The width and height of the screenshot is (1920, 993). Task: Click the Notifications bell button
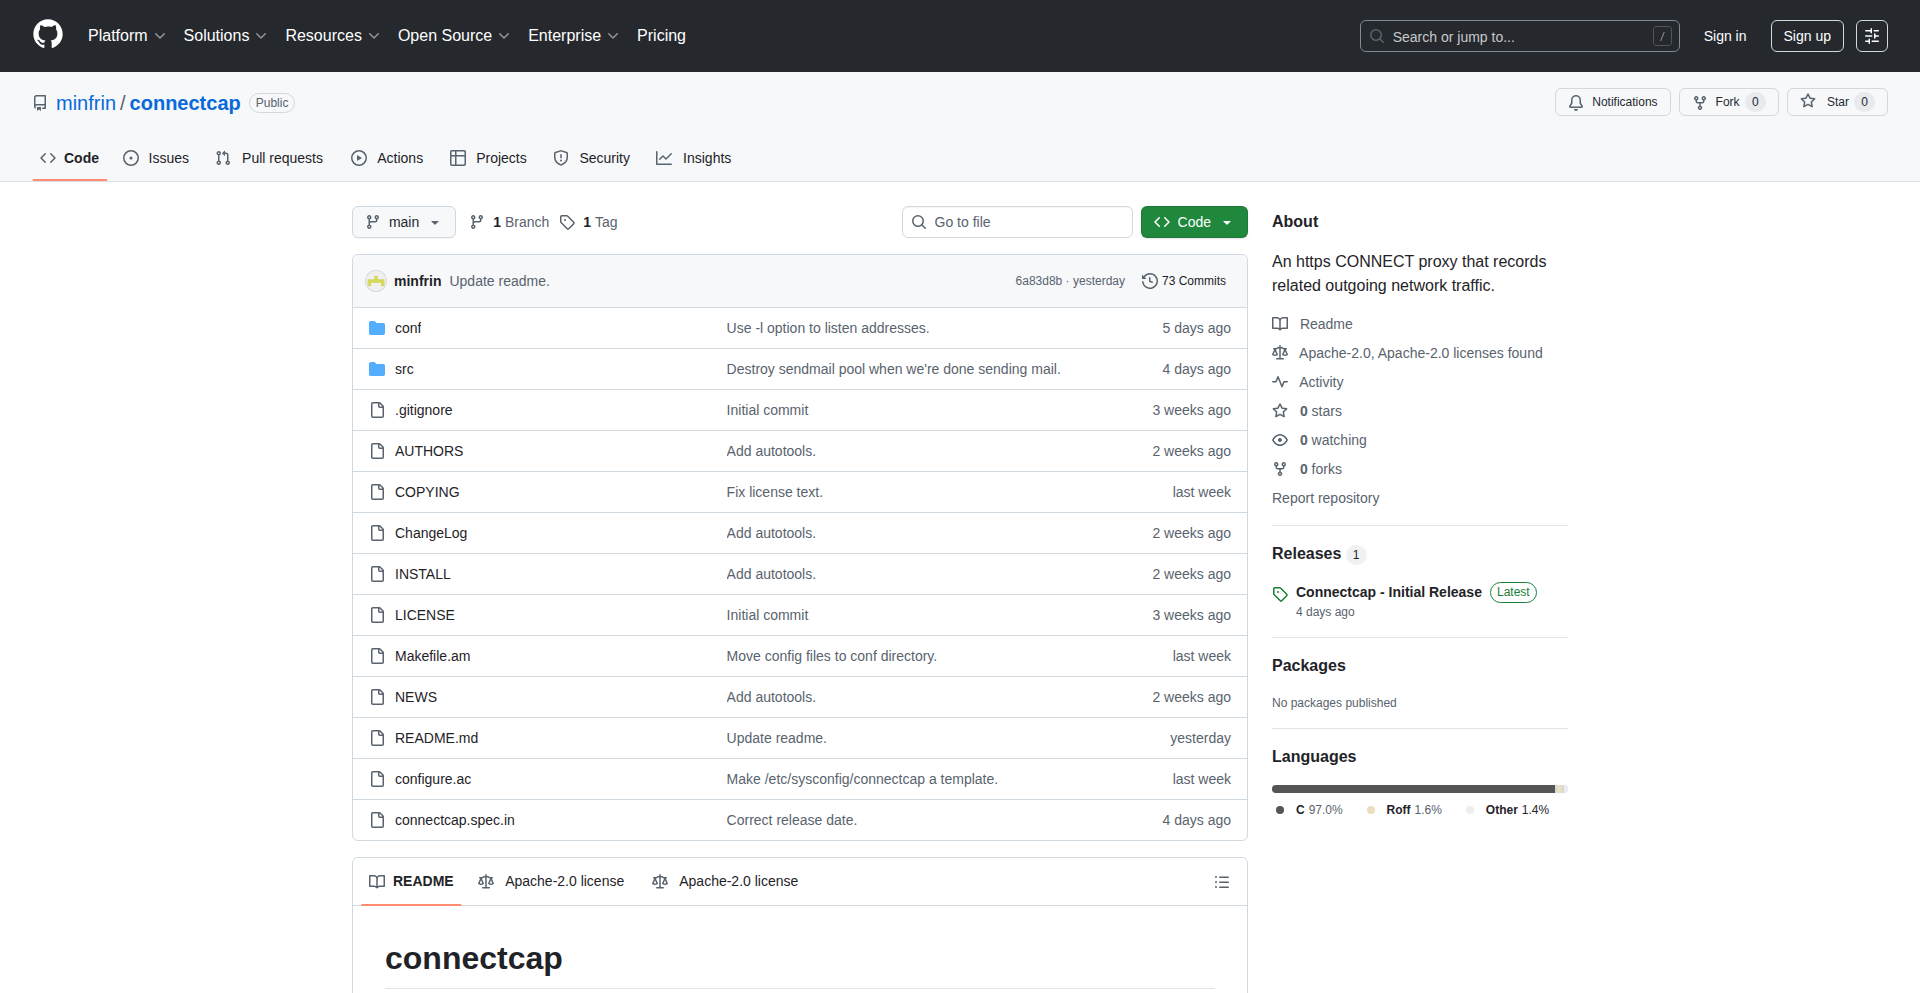[1612, 102]
